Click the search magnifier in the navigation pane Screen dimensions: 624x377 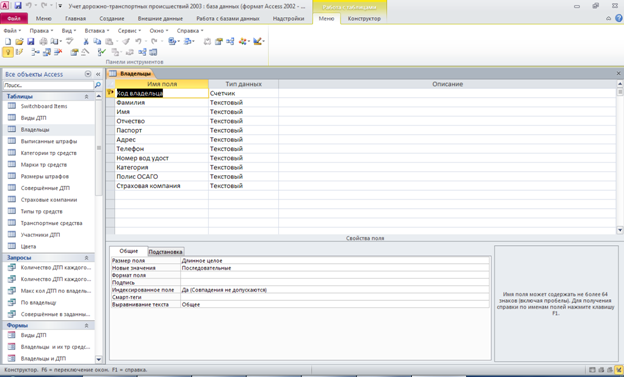[98, 85]
